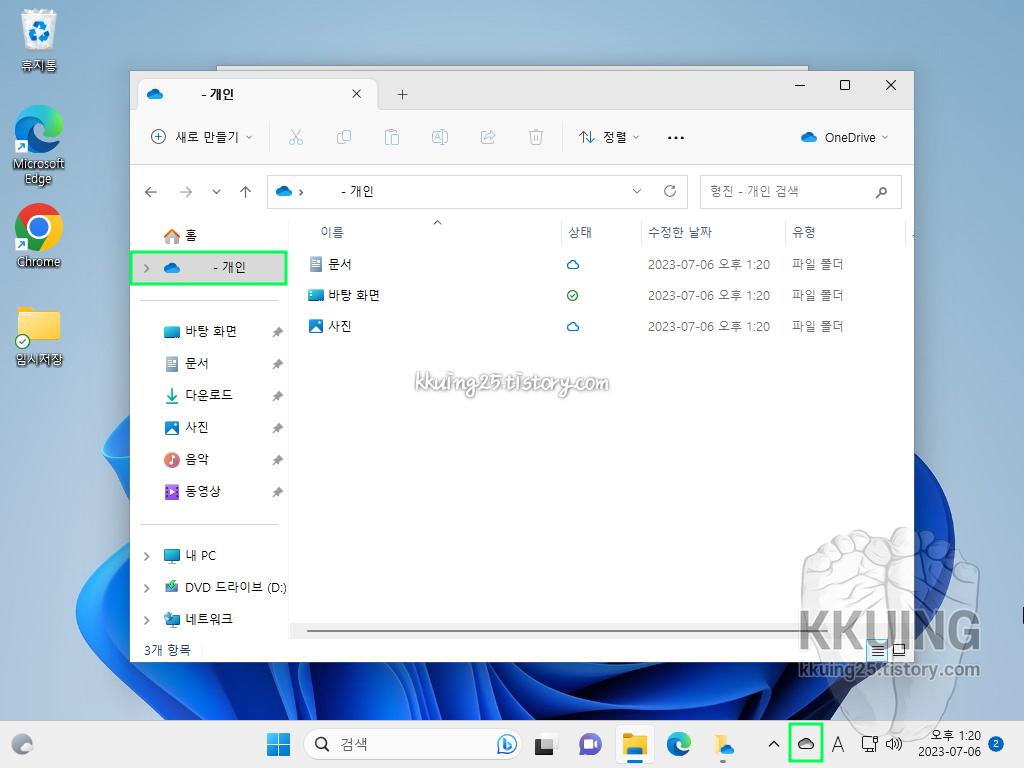
Task: Close the - 개인 tab
Action: 357,94
